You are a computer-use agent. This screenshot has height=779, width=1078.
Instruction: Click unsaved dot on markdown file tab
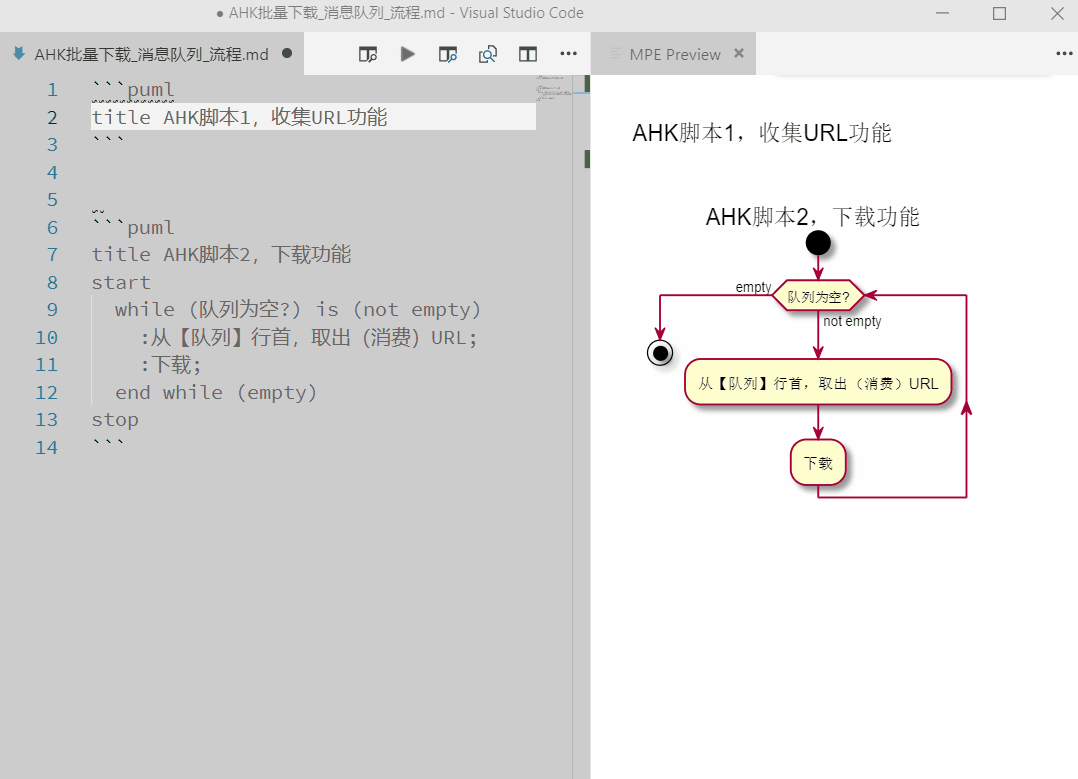point(287,53)
